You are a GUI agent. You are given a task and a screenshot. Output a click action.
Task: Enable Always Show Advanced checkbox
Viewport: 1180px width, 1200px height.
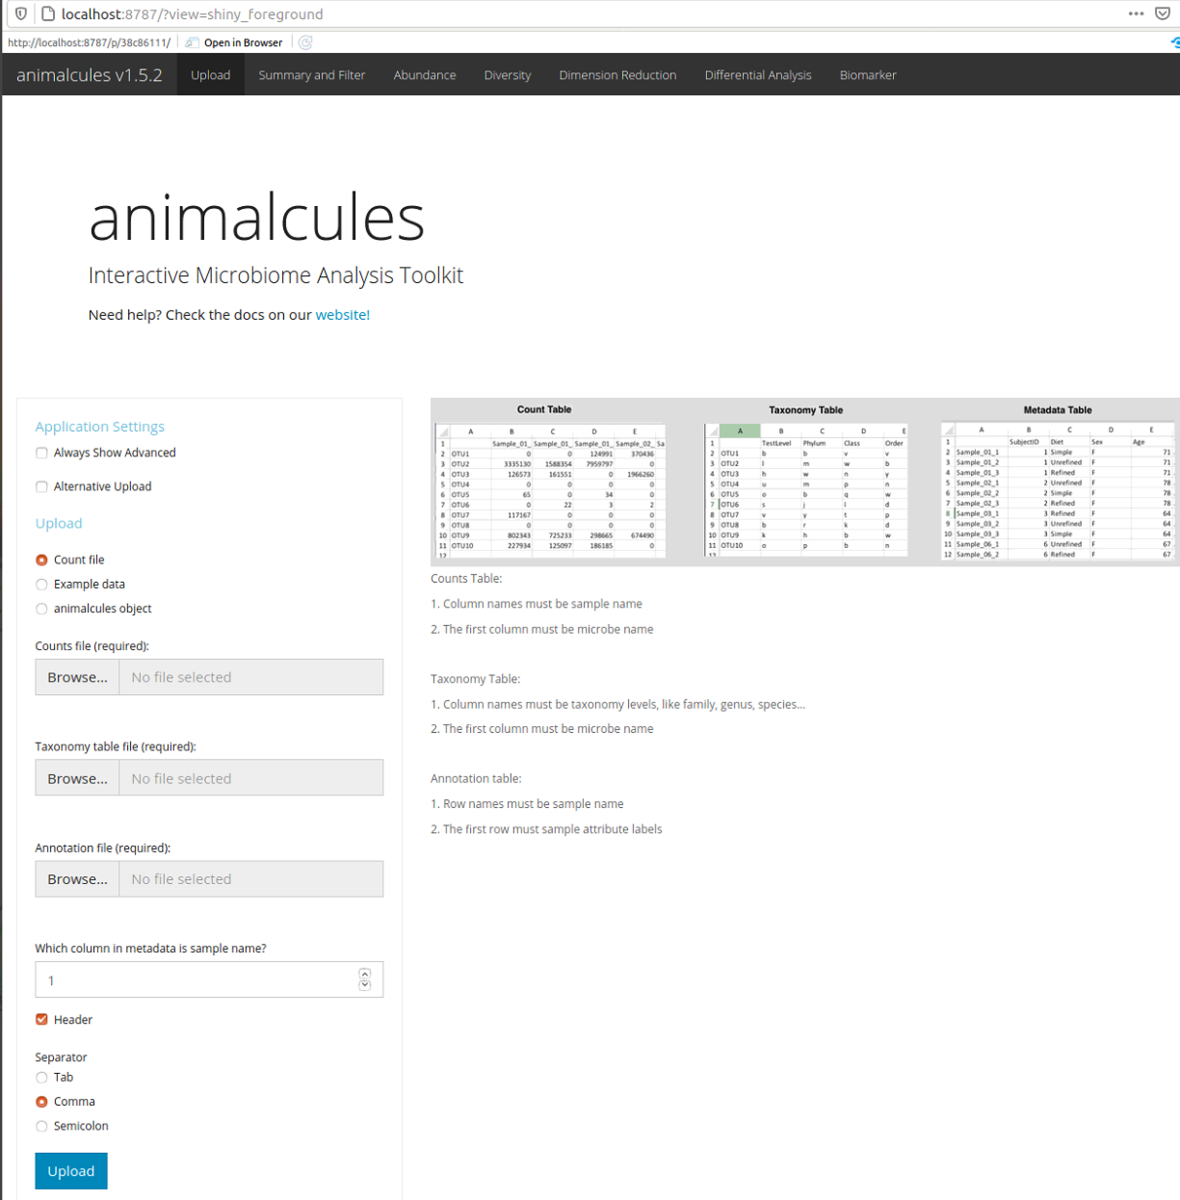pos(42,453)
